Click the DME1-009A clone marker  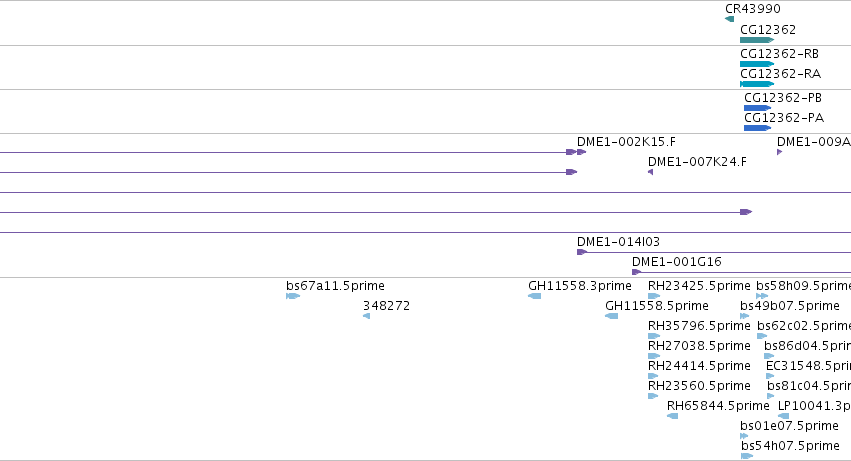pos(779,152)
